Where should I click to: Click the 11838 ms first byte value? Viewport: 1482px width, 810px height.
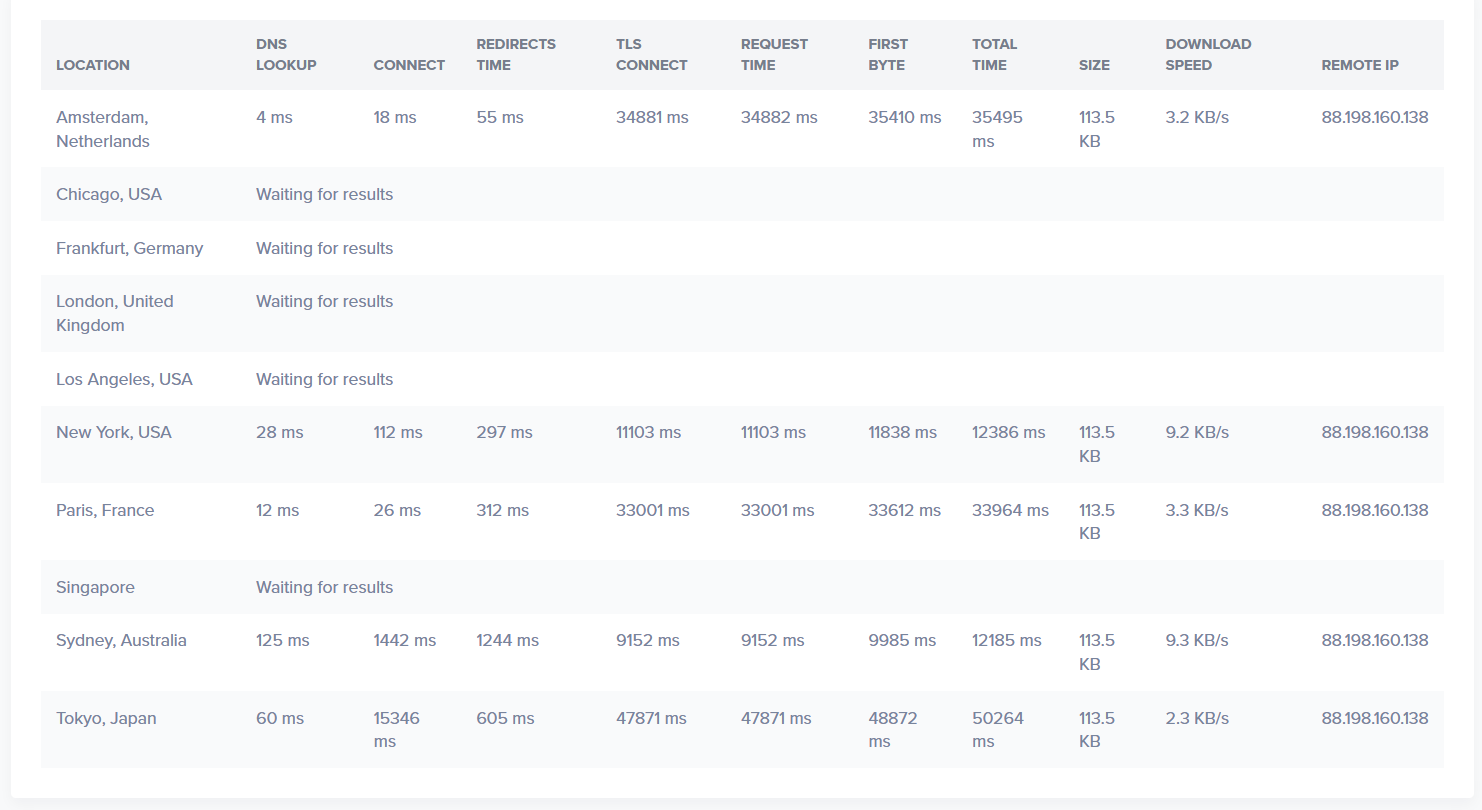(x=902, y=432)
